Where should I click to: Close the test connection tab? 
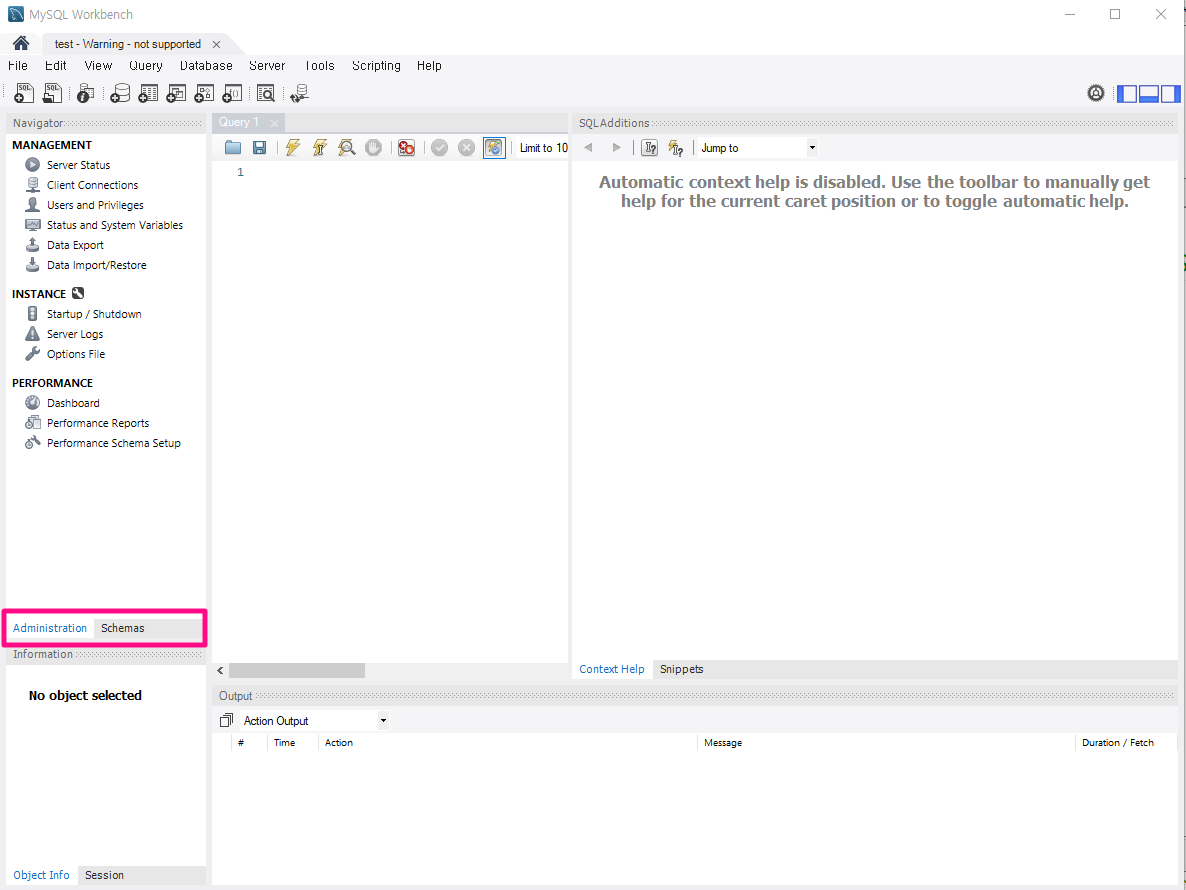[x=216, y=45]
